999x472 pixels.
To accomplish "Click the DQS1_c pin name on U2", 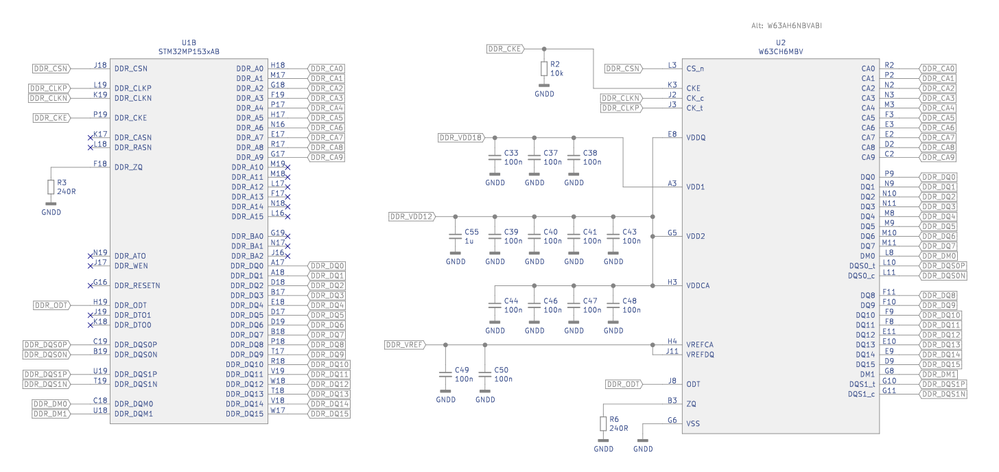I will [862, 394].
